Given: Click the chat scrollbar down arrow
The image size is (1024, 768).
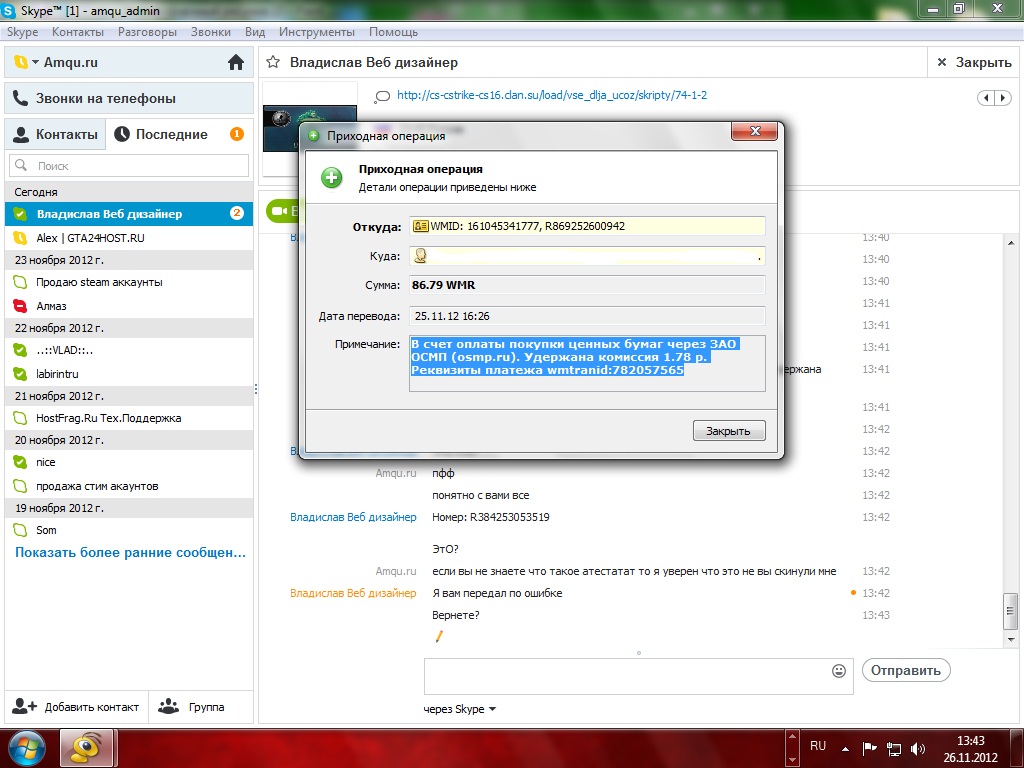Looking at the screenshot, I should coord(1011,639).
